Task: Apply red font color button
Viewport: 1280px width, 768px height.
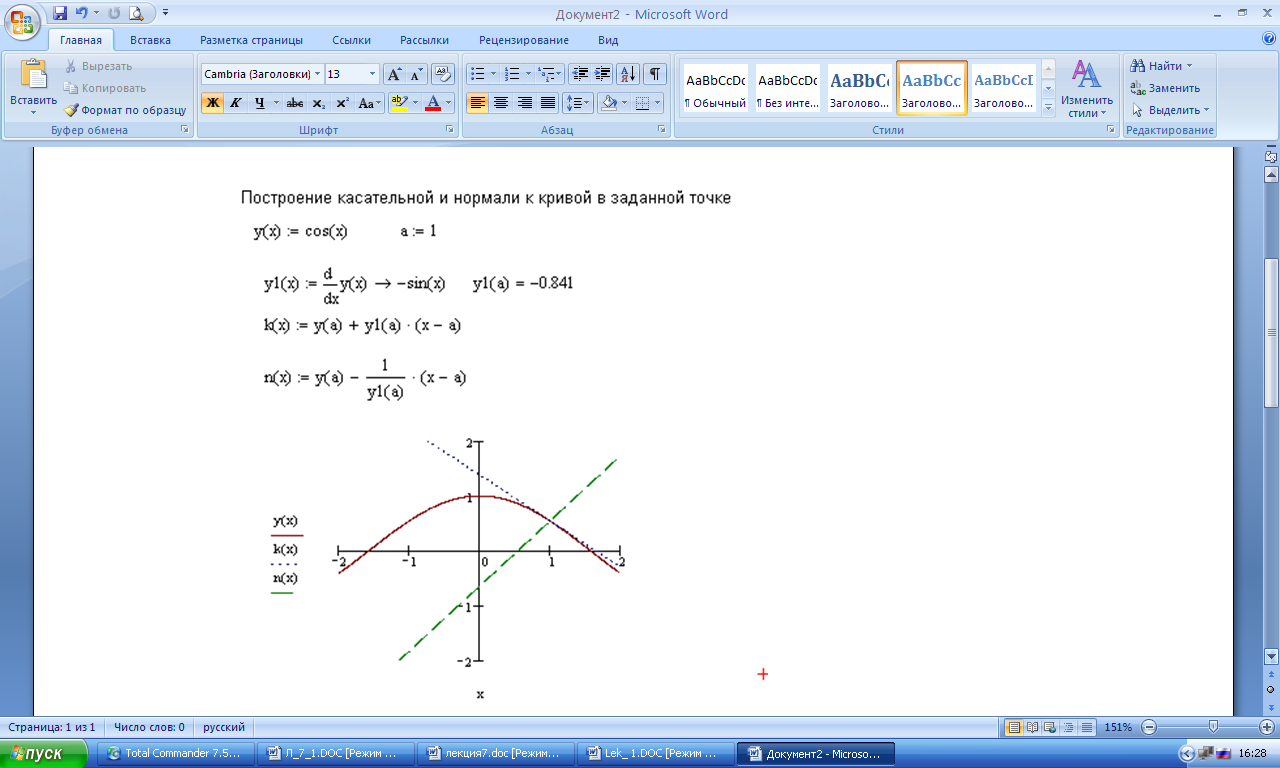Action: point(433,103)
